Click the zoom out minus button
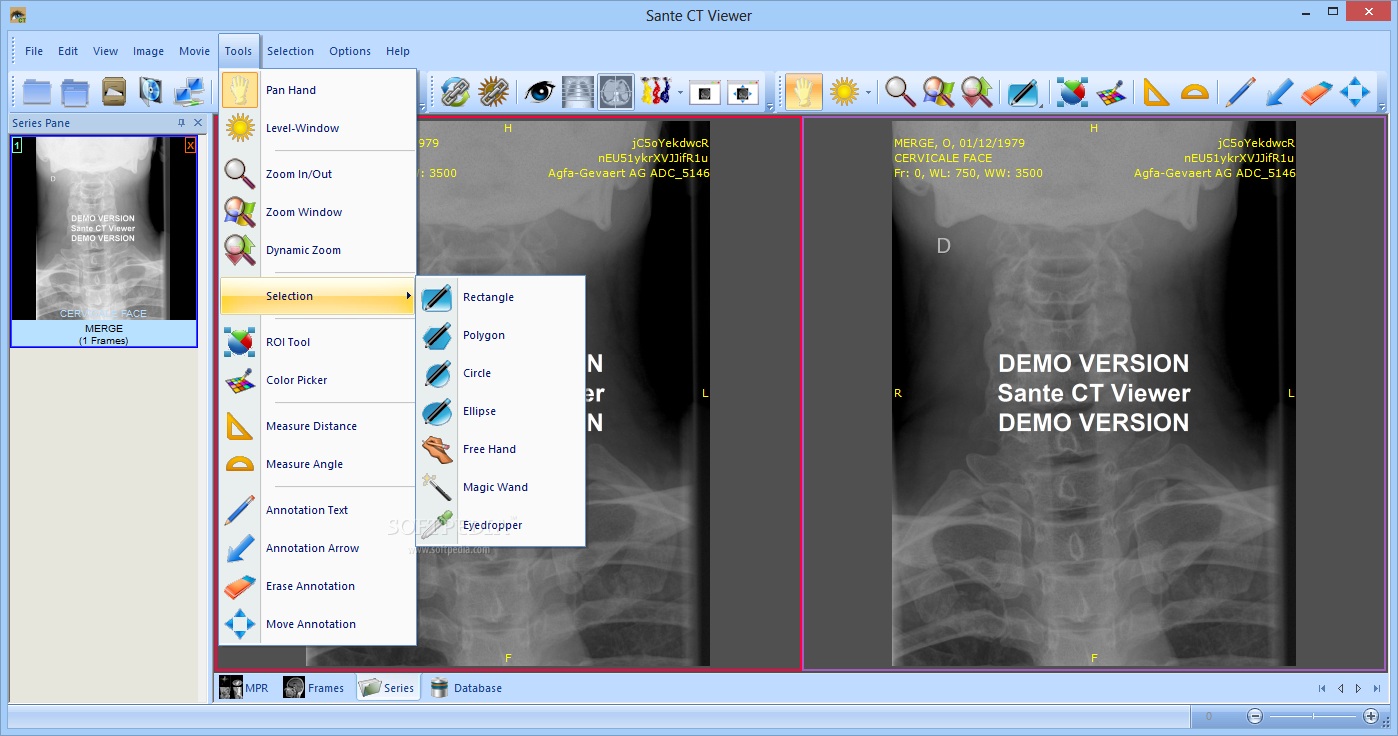Screen dimensions: 1398x736 pos(1255,716)
